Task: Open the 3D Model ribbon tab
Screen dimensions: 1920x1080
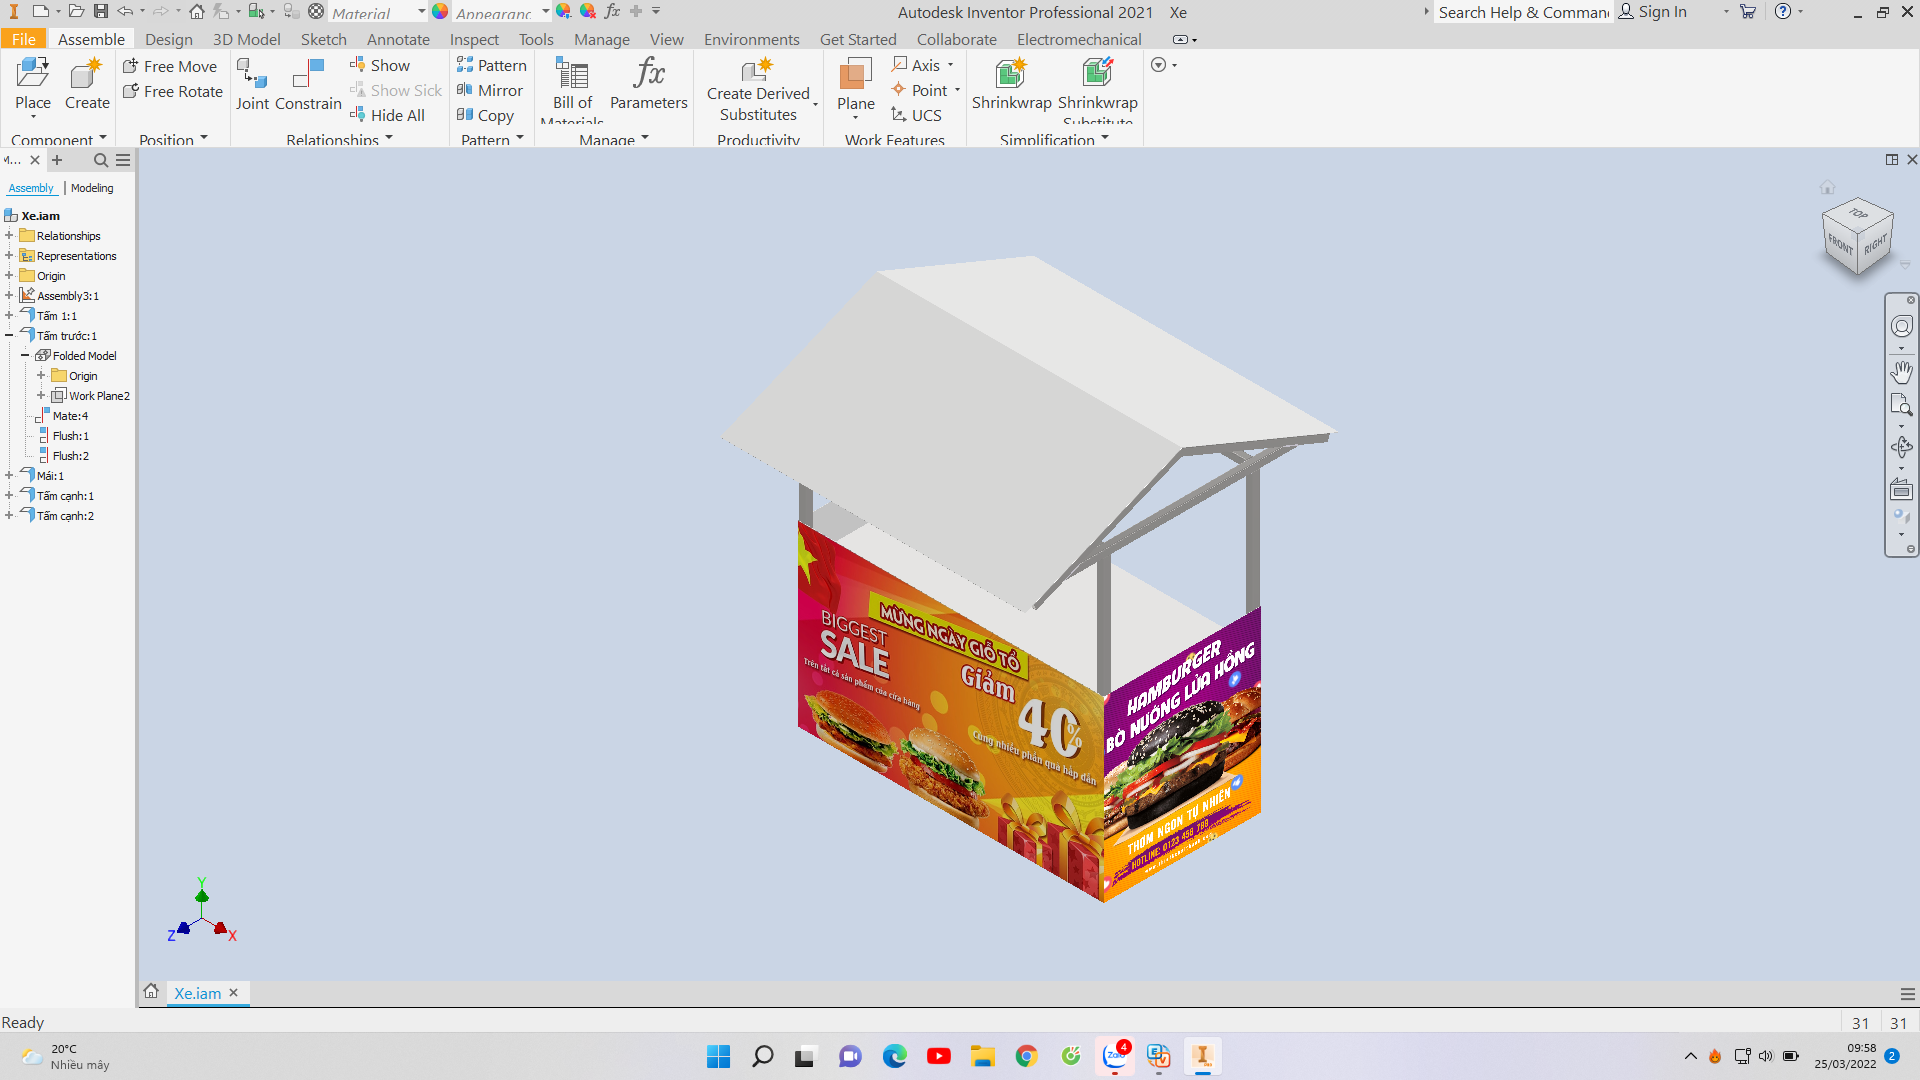Action: click(246, 39)
